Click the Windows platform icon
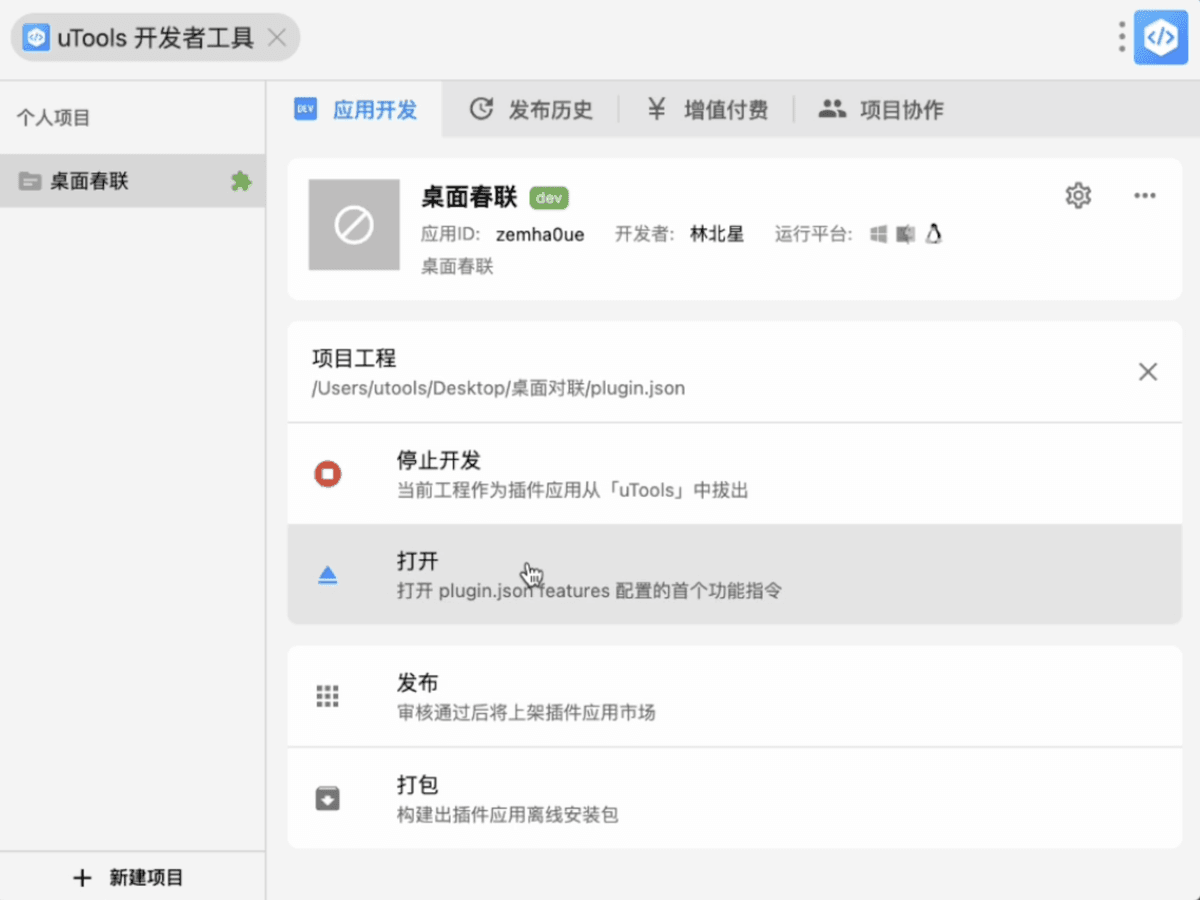The width and height of the screenshot is (1200, 900). pos(879,234)
